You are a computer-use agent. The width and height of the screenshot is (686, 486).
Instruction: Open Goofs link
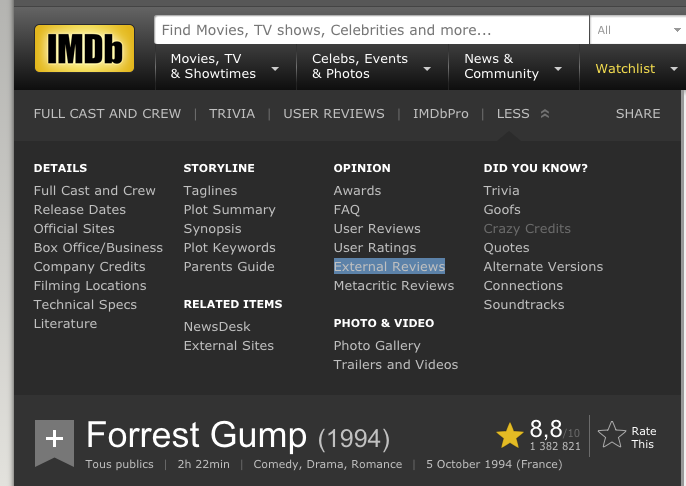point(502,210)
